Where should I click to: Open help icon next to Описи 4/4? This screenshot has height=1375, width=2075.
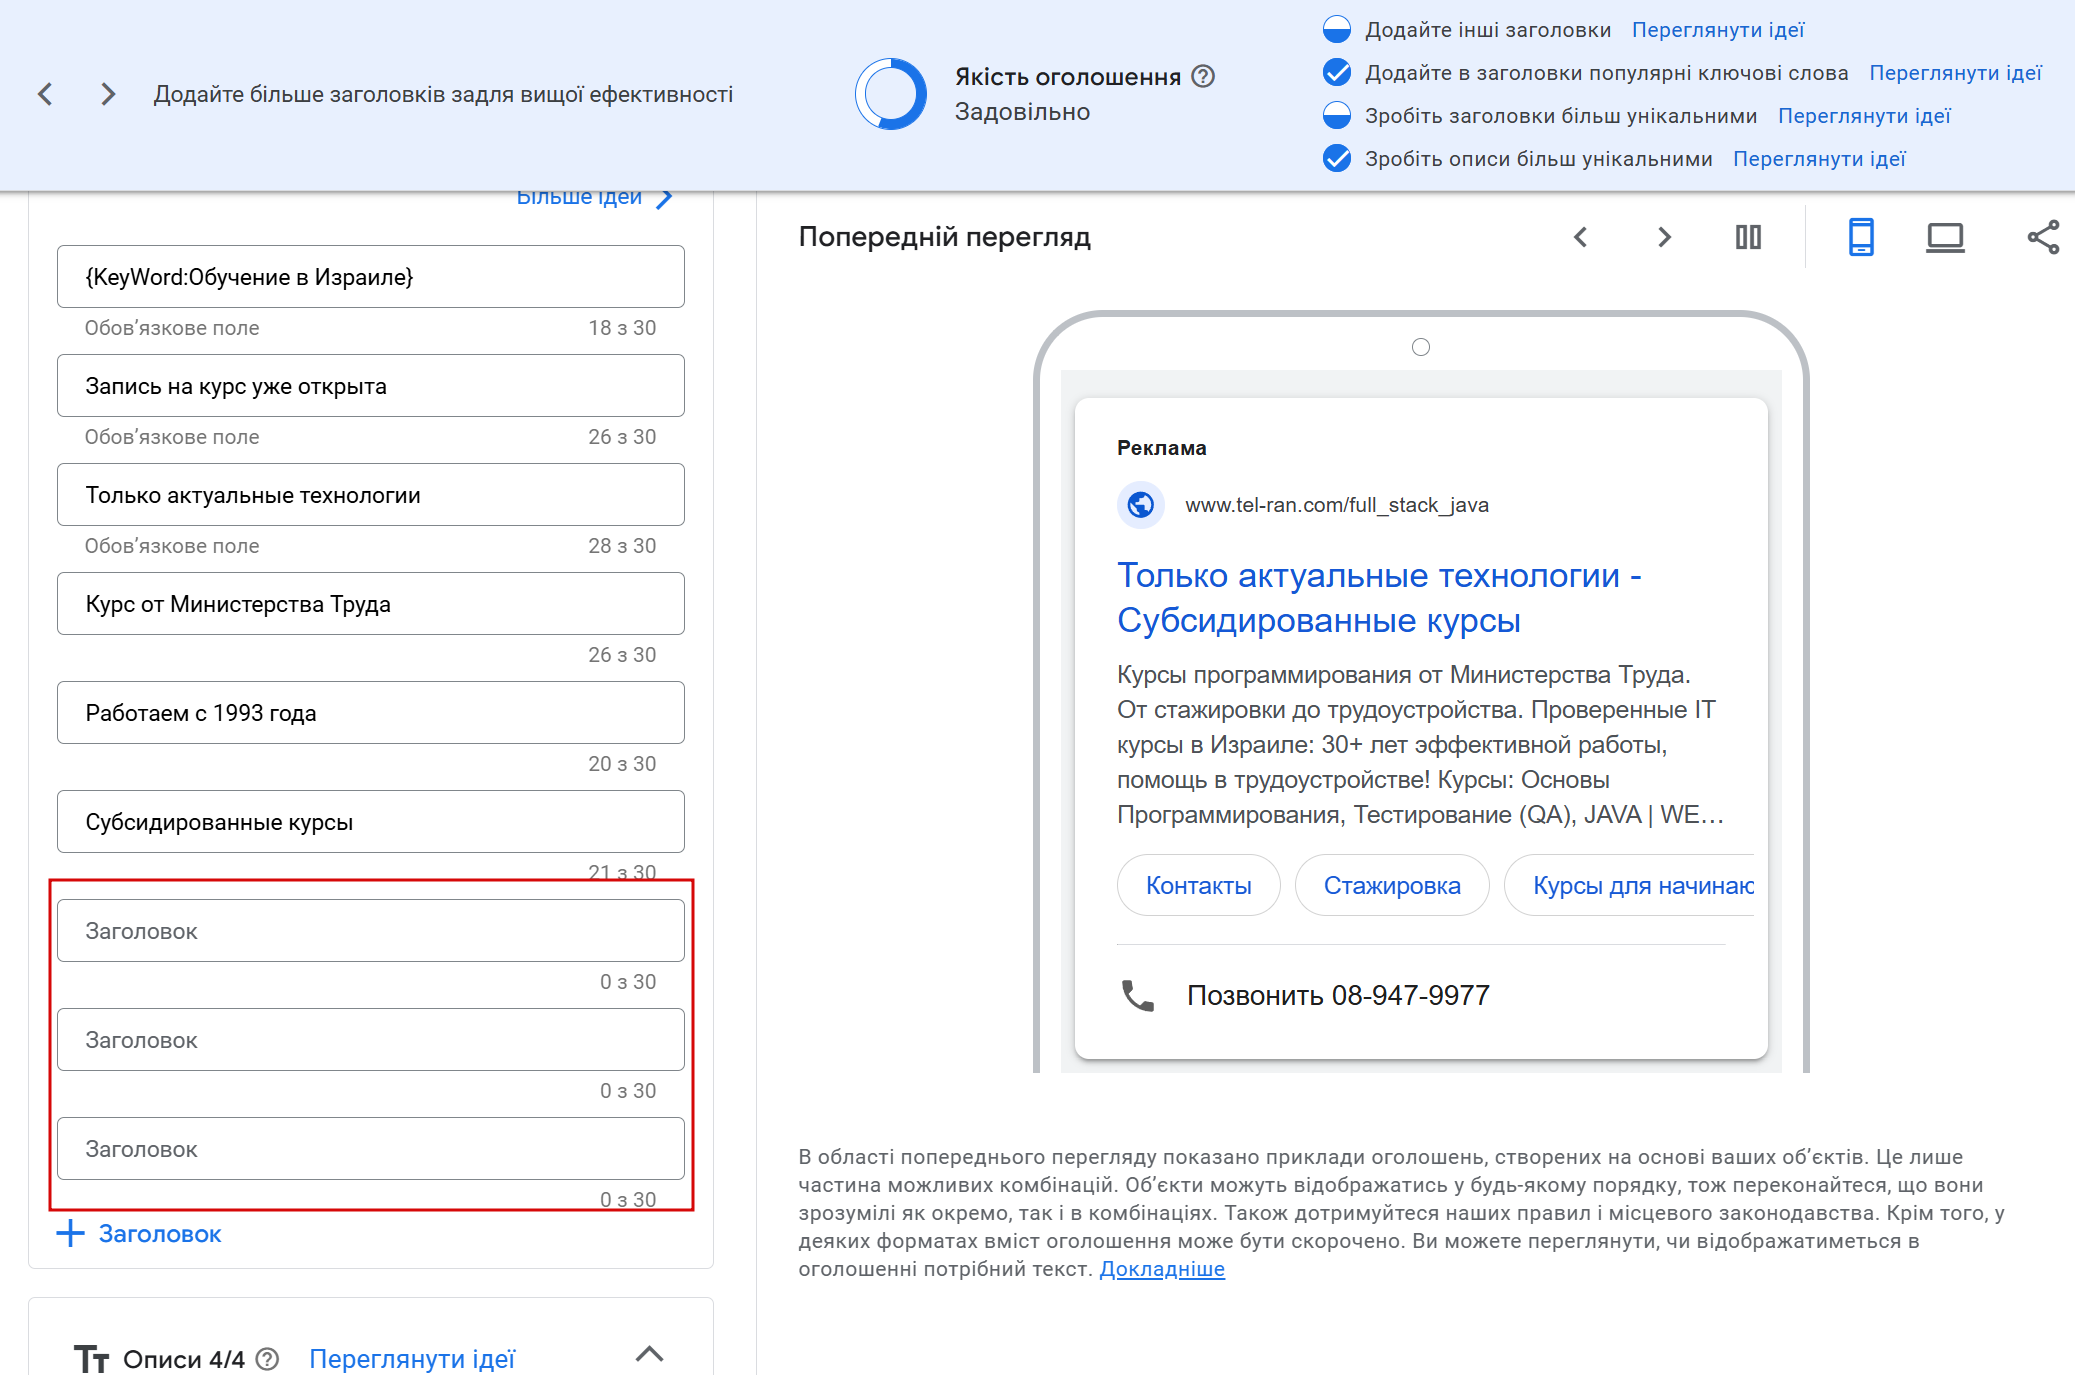[x=267, y=1359]
